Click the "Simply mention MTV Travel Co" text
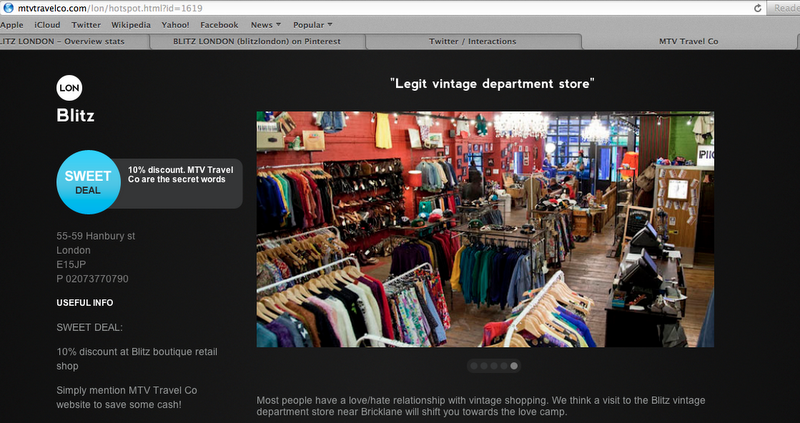The width and height of the screenshot is (800, 423). click(x=127, y=397)
